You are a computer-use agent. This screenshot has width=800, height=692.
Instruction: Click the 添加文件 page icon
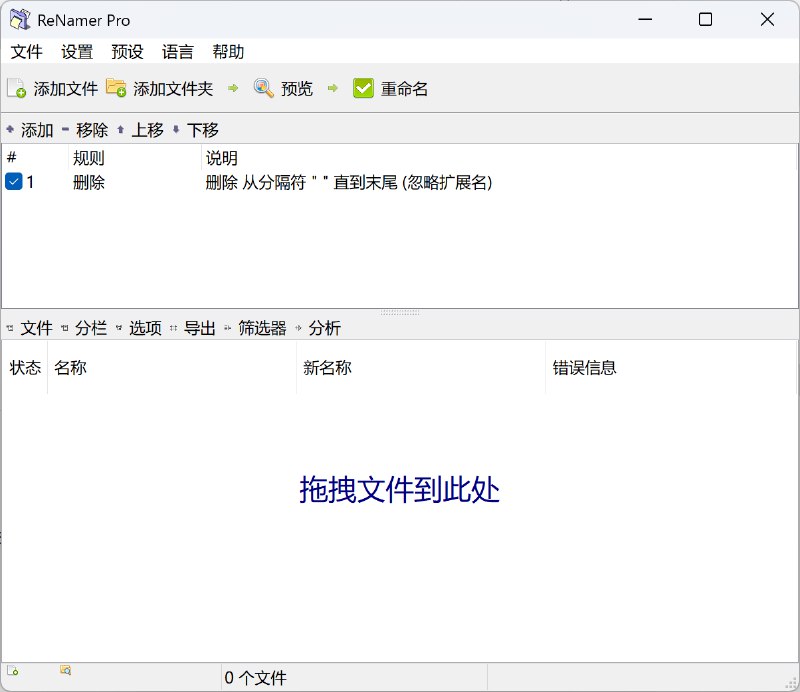click(x=16, y=88)
